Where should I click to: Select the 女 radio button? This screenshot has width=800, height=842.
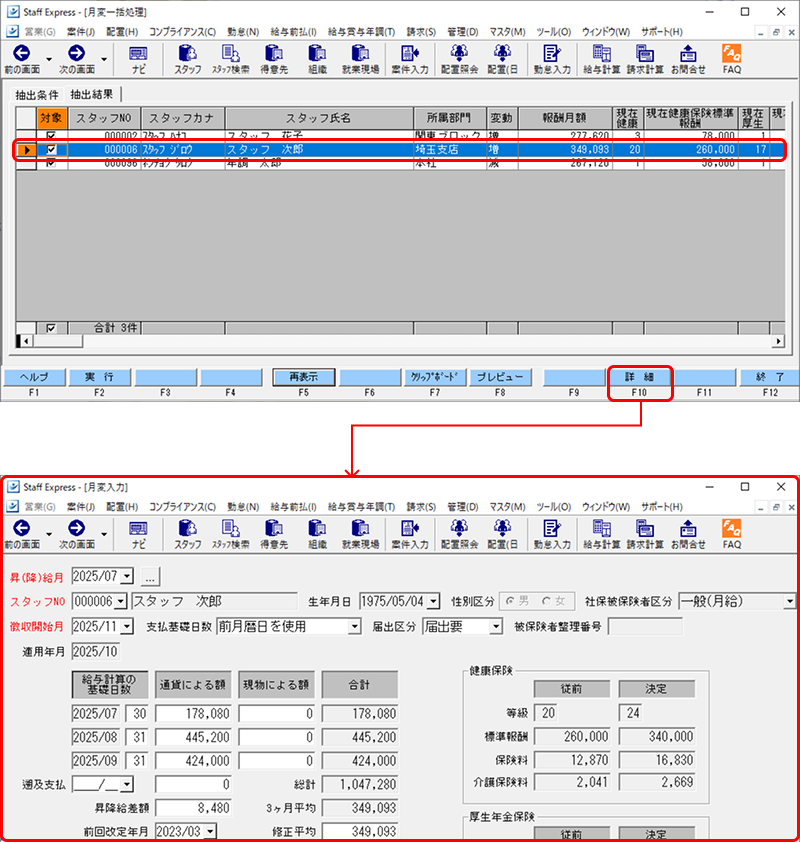(x=546, y=601)
